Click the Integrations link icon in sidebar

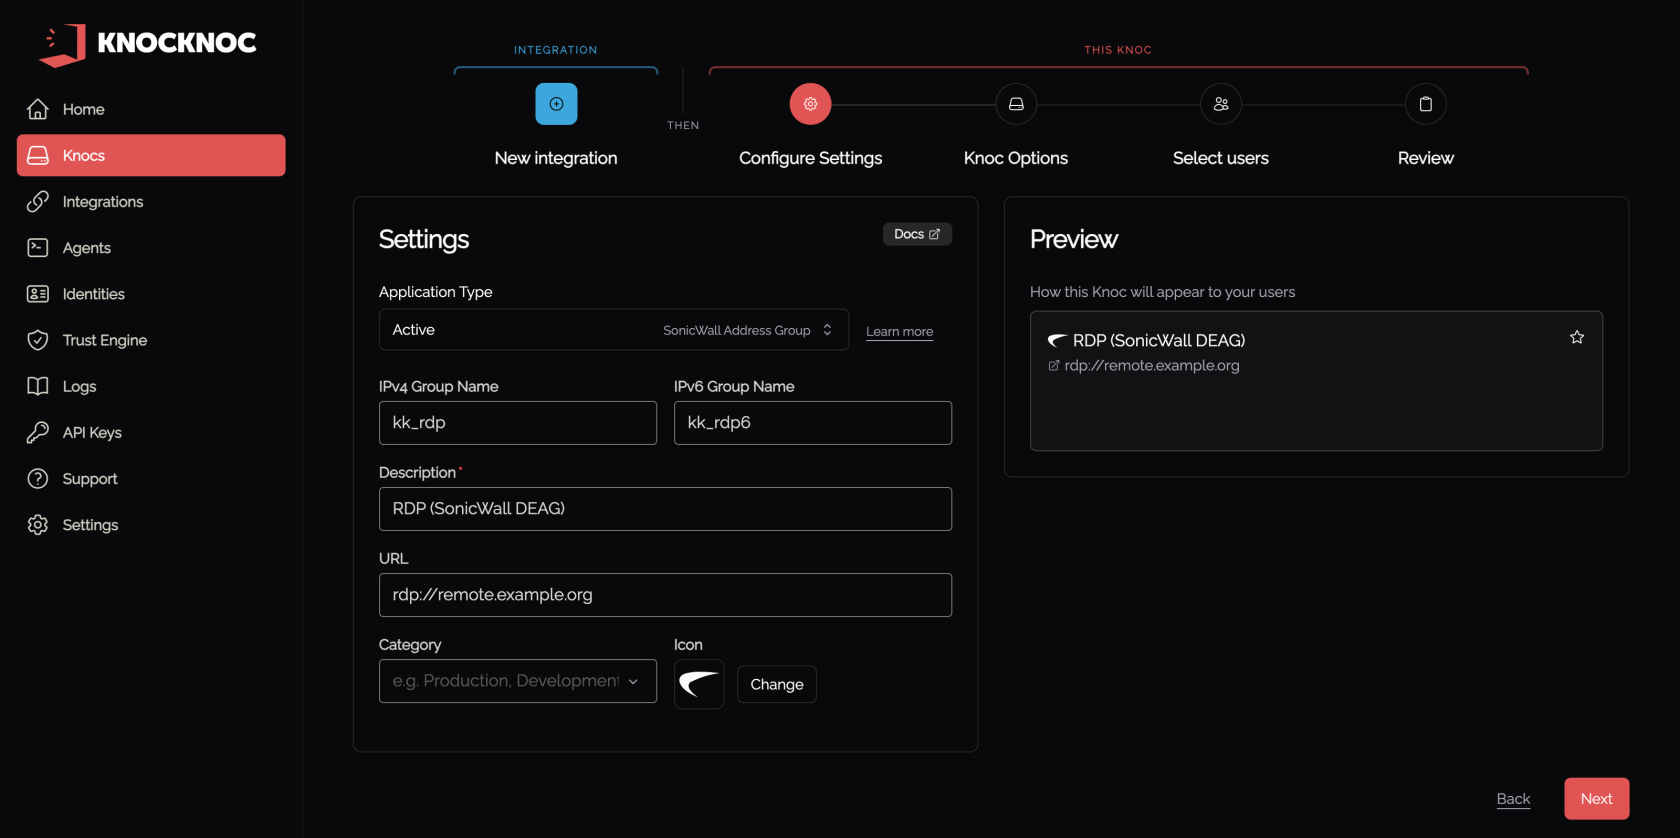[x=38, y=202]
